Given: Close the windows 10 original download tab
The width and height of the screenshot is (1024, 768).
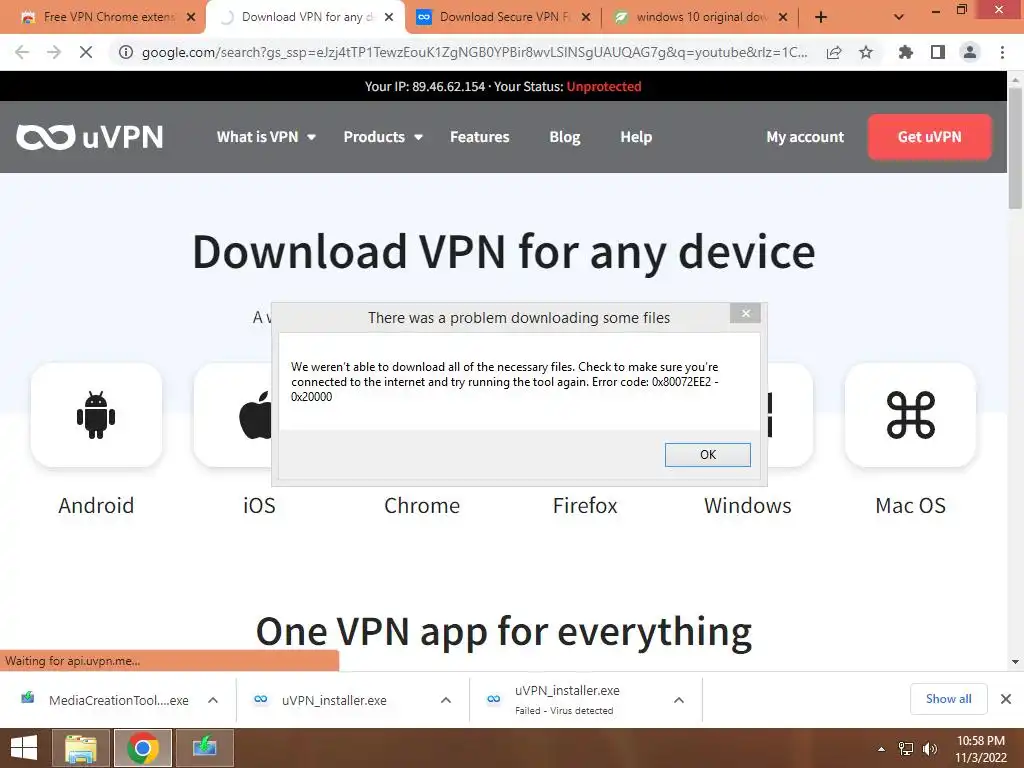Looking at the screenshot, I should [783, 18].
